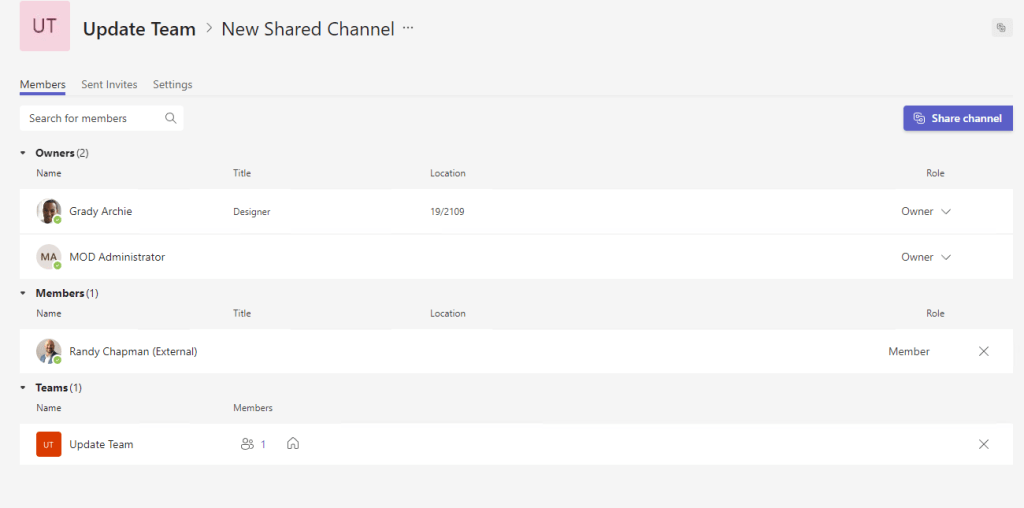This screenshot has width=1024, height=508.
Task: Click the Share channel button
Action: 957,118
